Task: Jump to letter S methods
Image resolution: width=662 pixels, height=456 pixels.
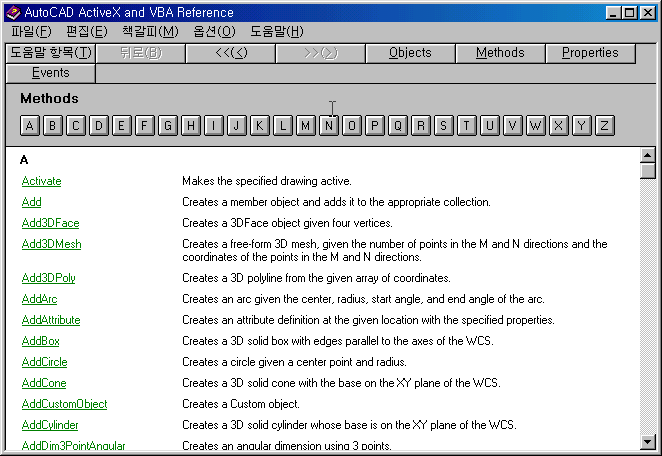Action: (444, 126)
